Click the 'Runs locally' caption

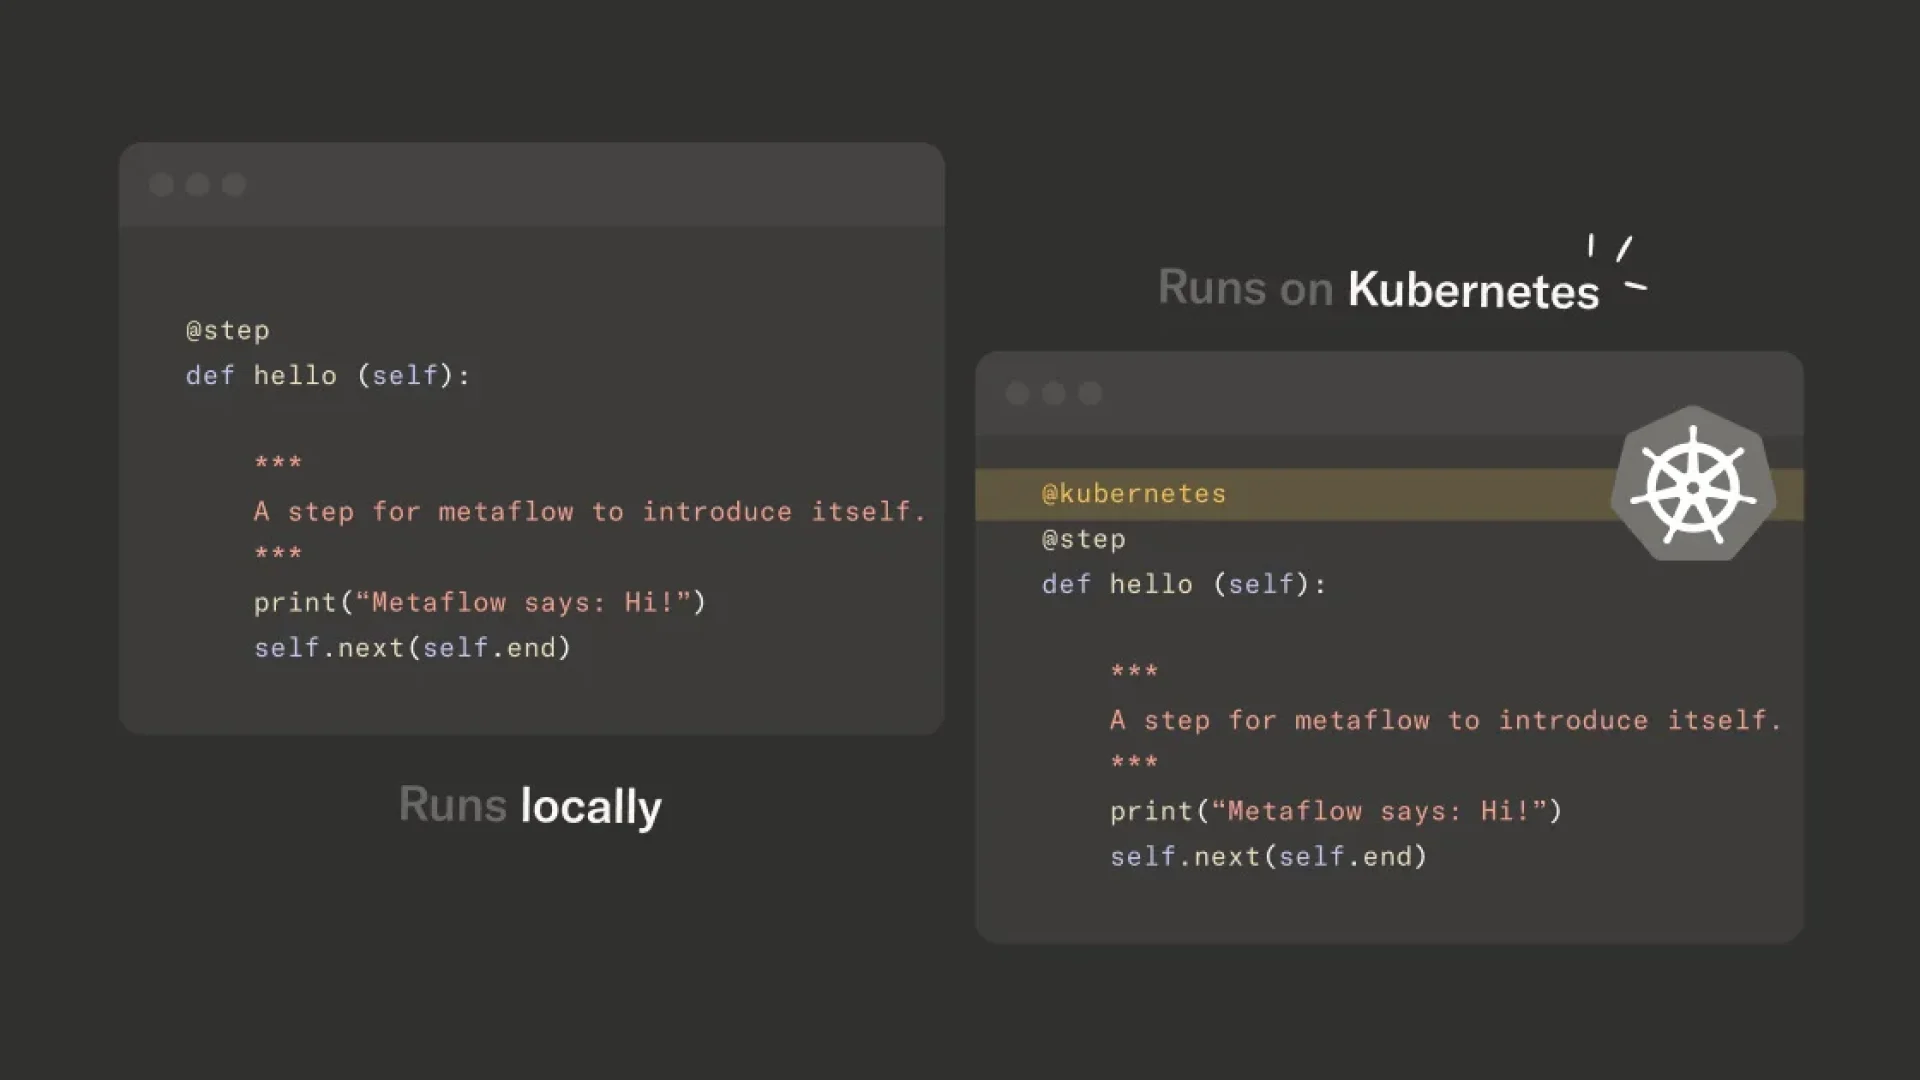(x=530, y=806)
